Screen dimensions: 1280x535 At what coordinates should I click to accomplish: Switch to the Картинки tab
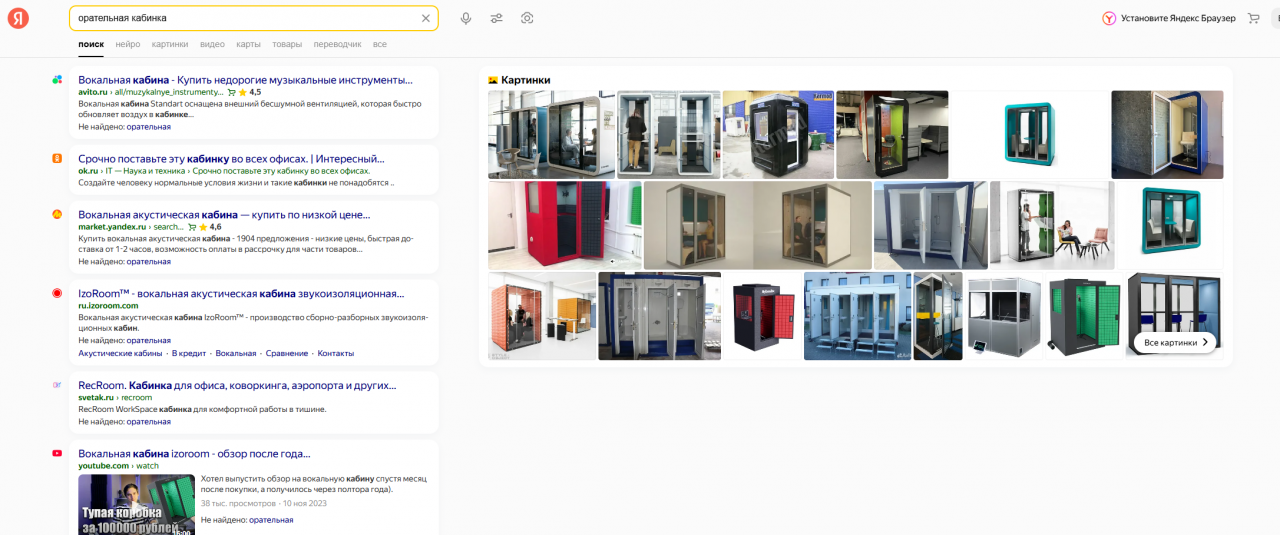(170, 44)
